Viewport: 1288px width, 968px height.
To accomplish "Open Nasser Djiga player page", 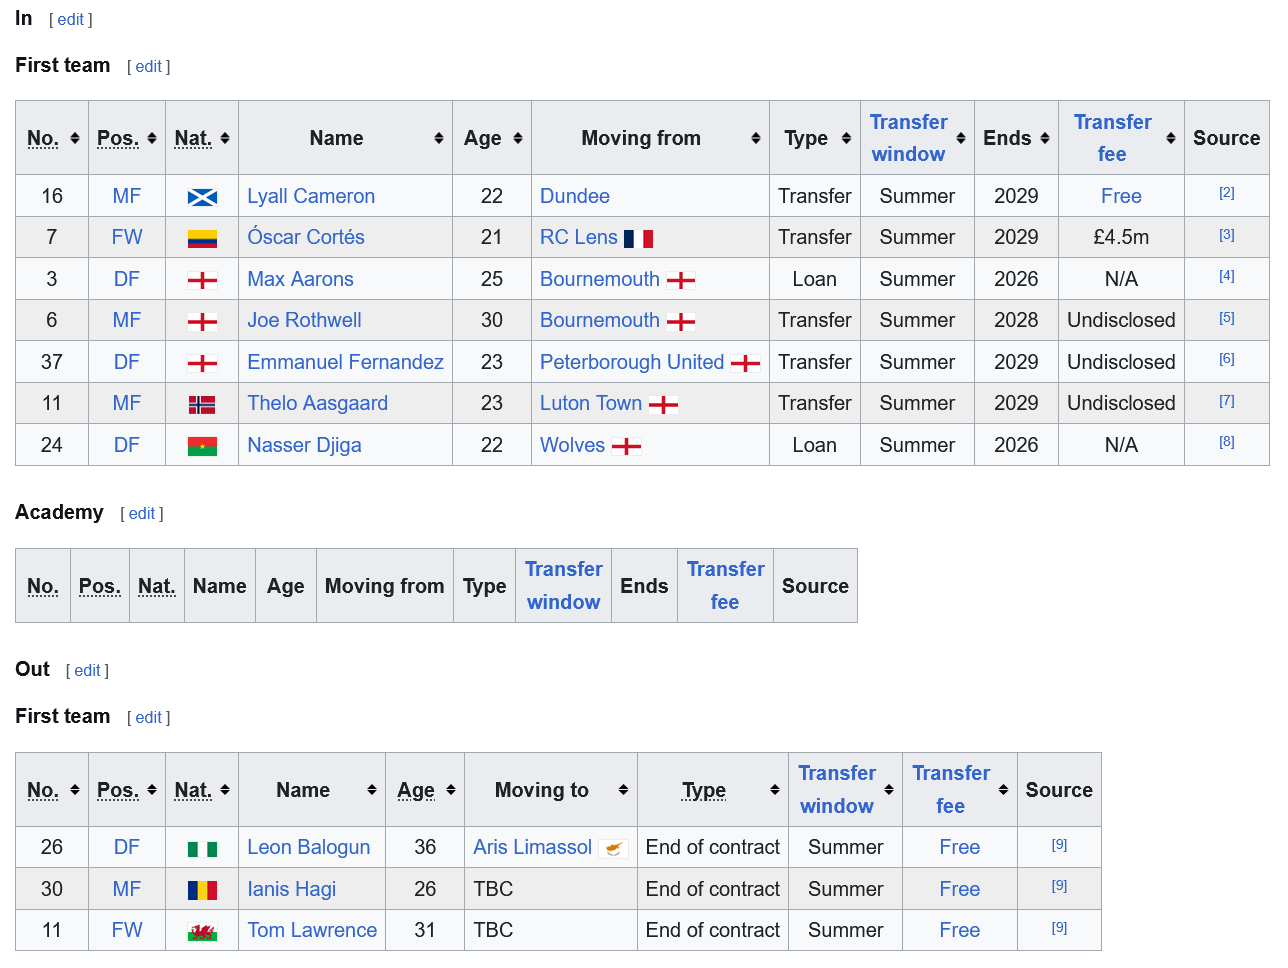I will [304, 446].
